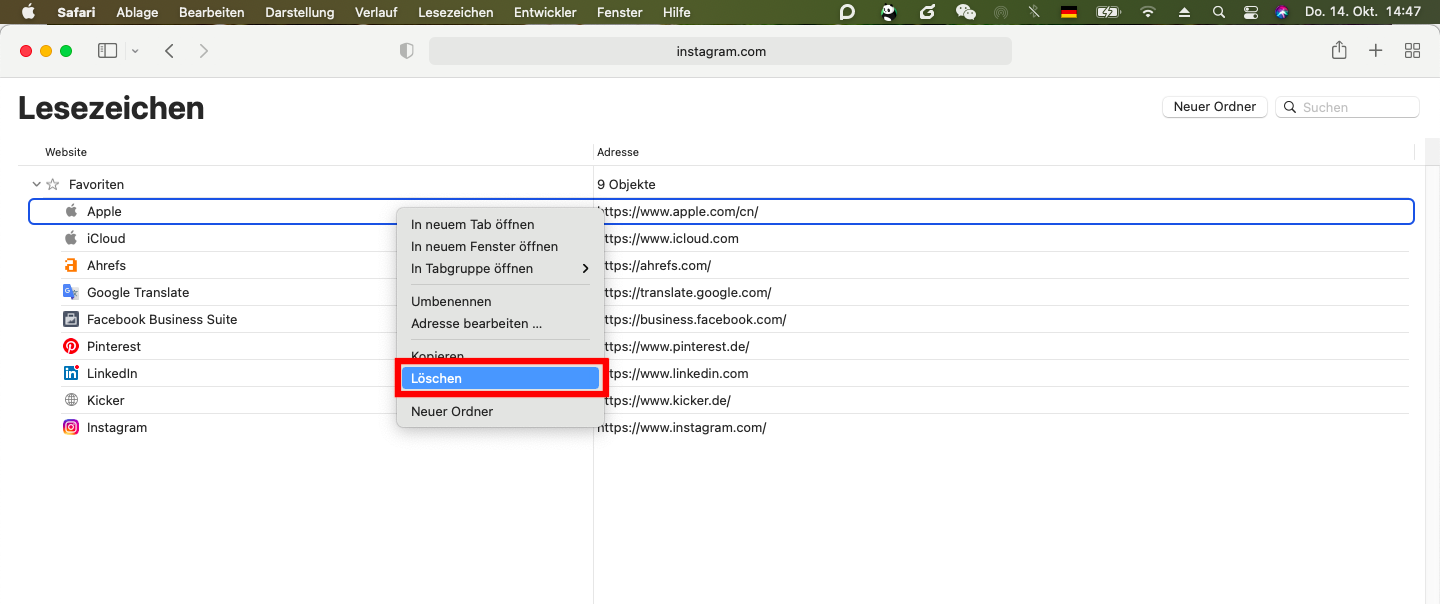The width and height of the screenshot is (1440, 604).
Task: Open the Verlauf menu
Action: coord(376,12)
